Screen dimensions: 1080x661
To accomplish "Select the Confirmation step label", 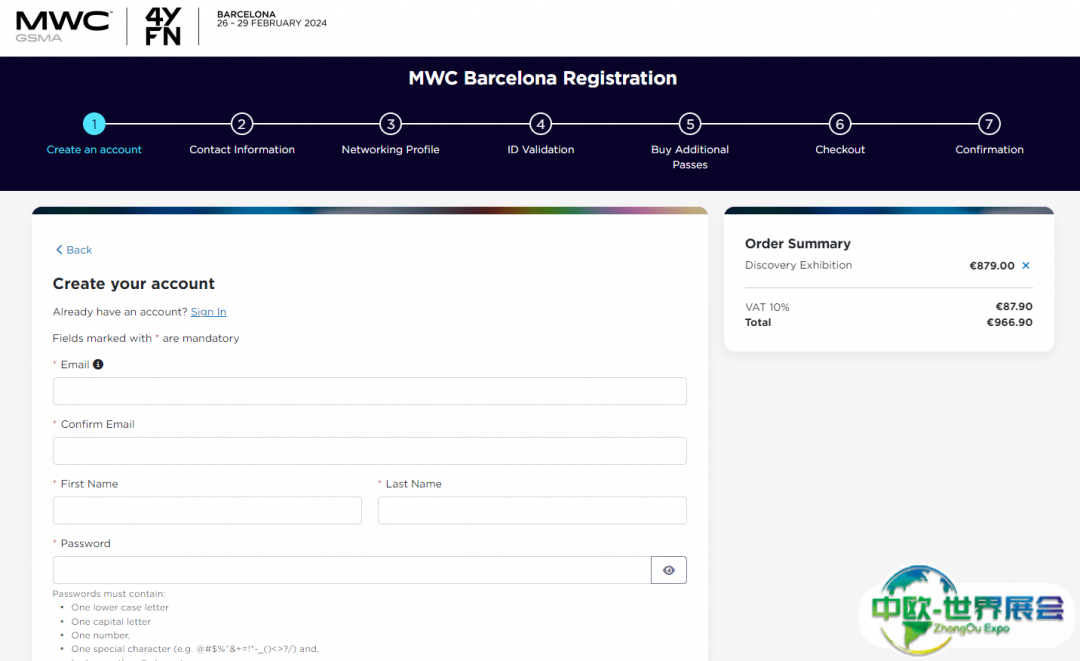I will coord(989,150).
